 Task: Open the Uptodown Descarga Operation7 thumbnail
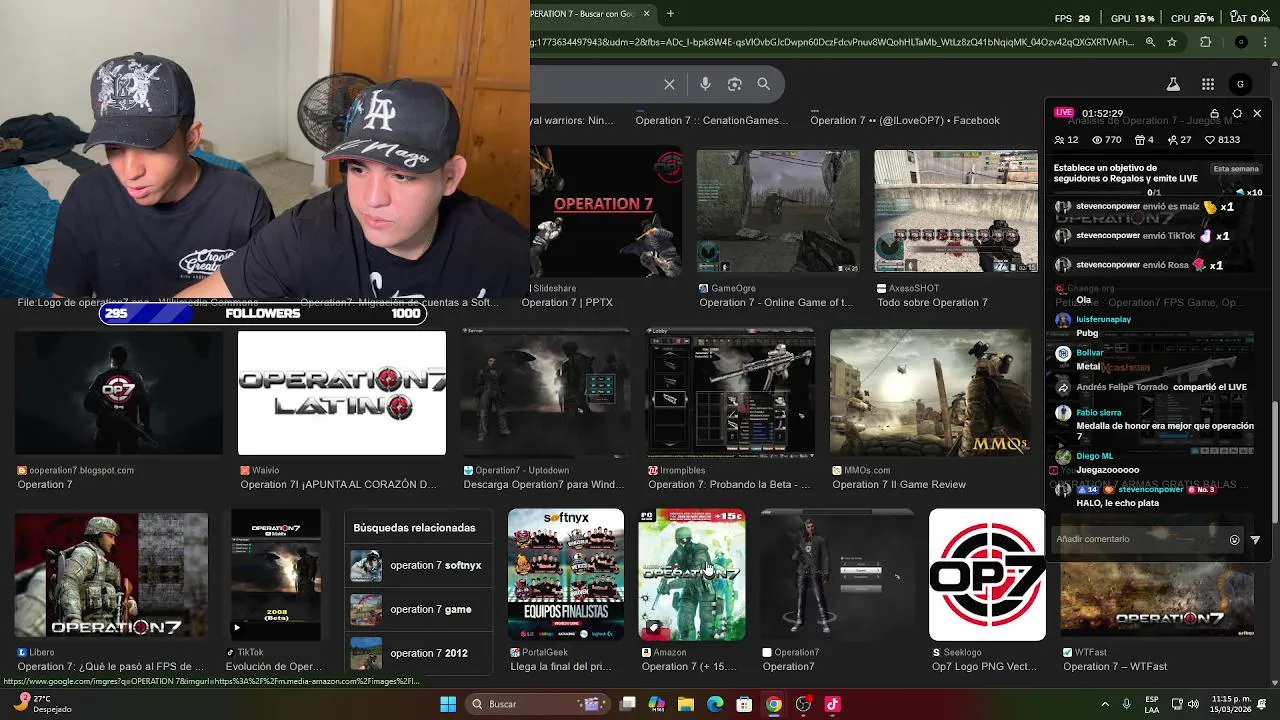click(x=546, y=393)
